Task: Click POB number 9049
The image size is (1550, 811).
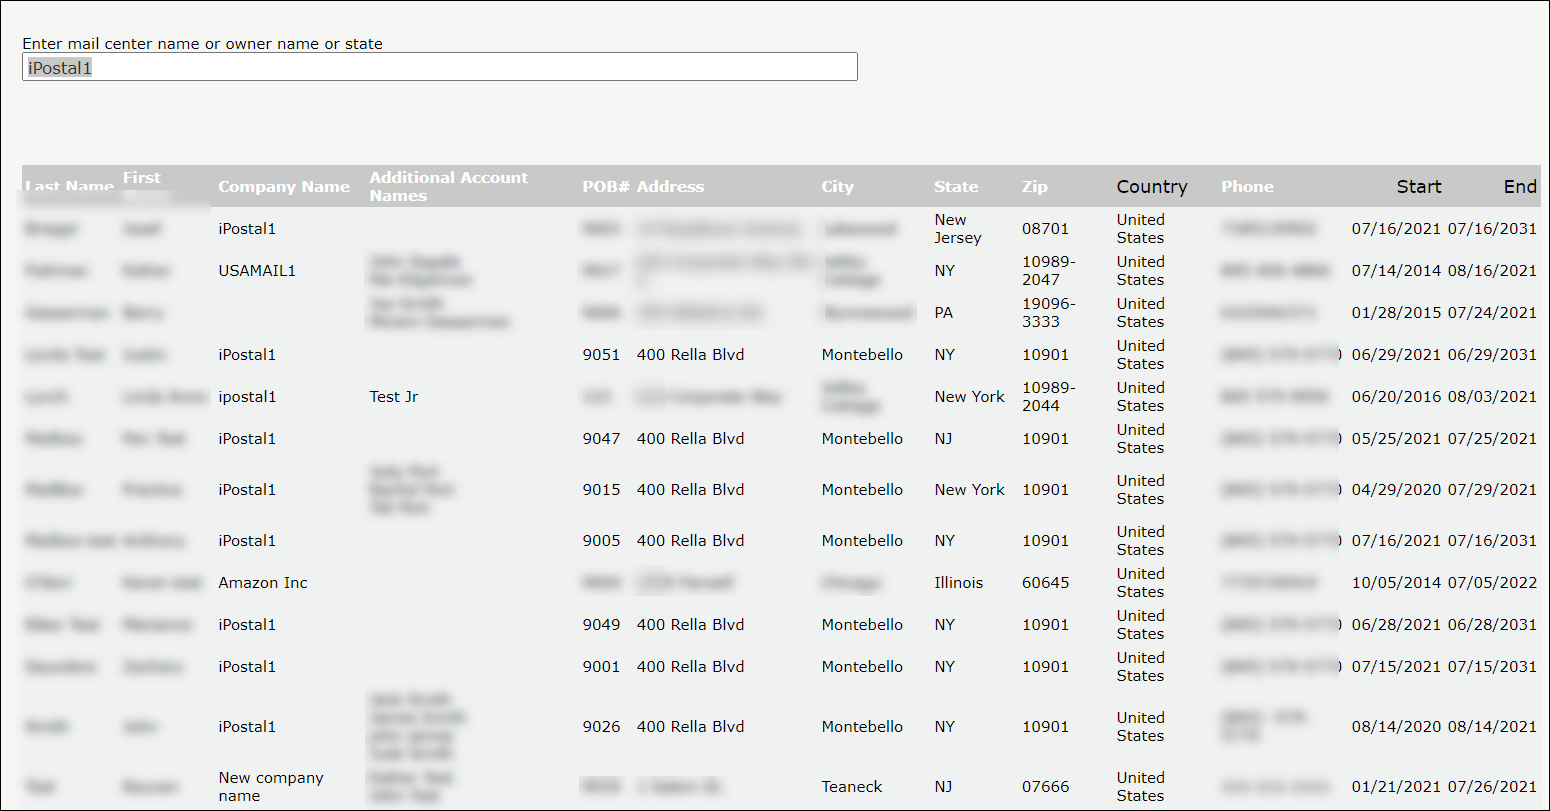Action: (601, 625)
